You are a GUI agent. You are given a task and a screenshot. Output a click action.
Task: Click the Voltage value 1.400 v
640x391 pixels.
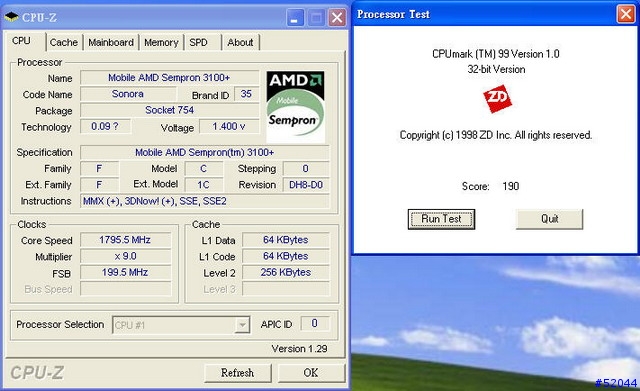click(229, 127)
